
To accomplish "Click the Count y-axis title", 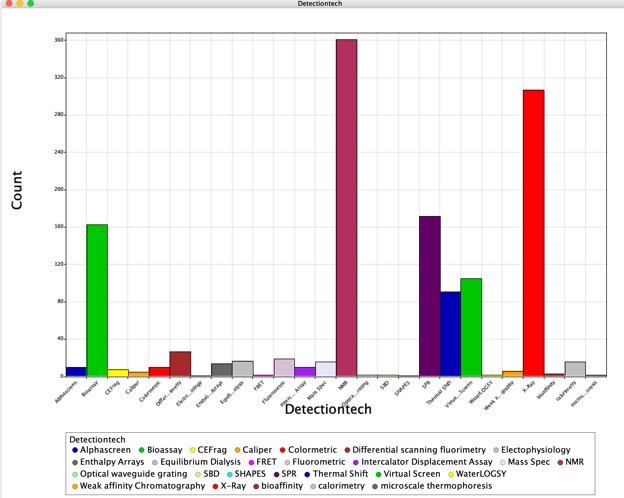I will point(17,190).
